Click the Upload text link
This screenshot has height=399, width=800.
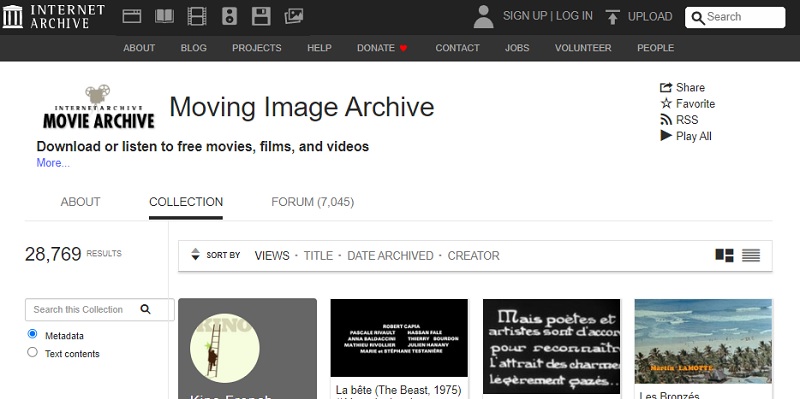click(x=649, y=16)
